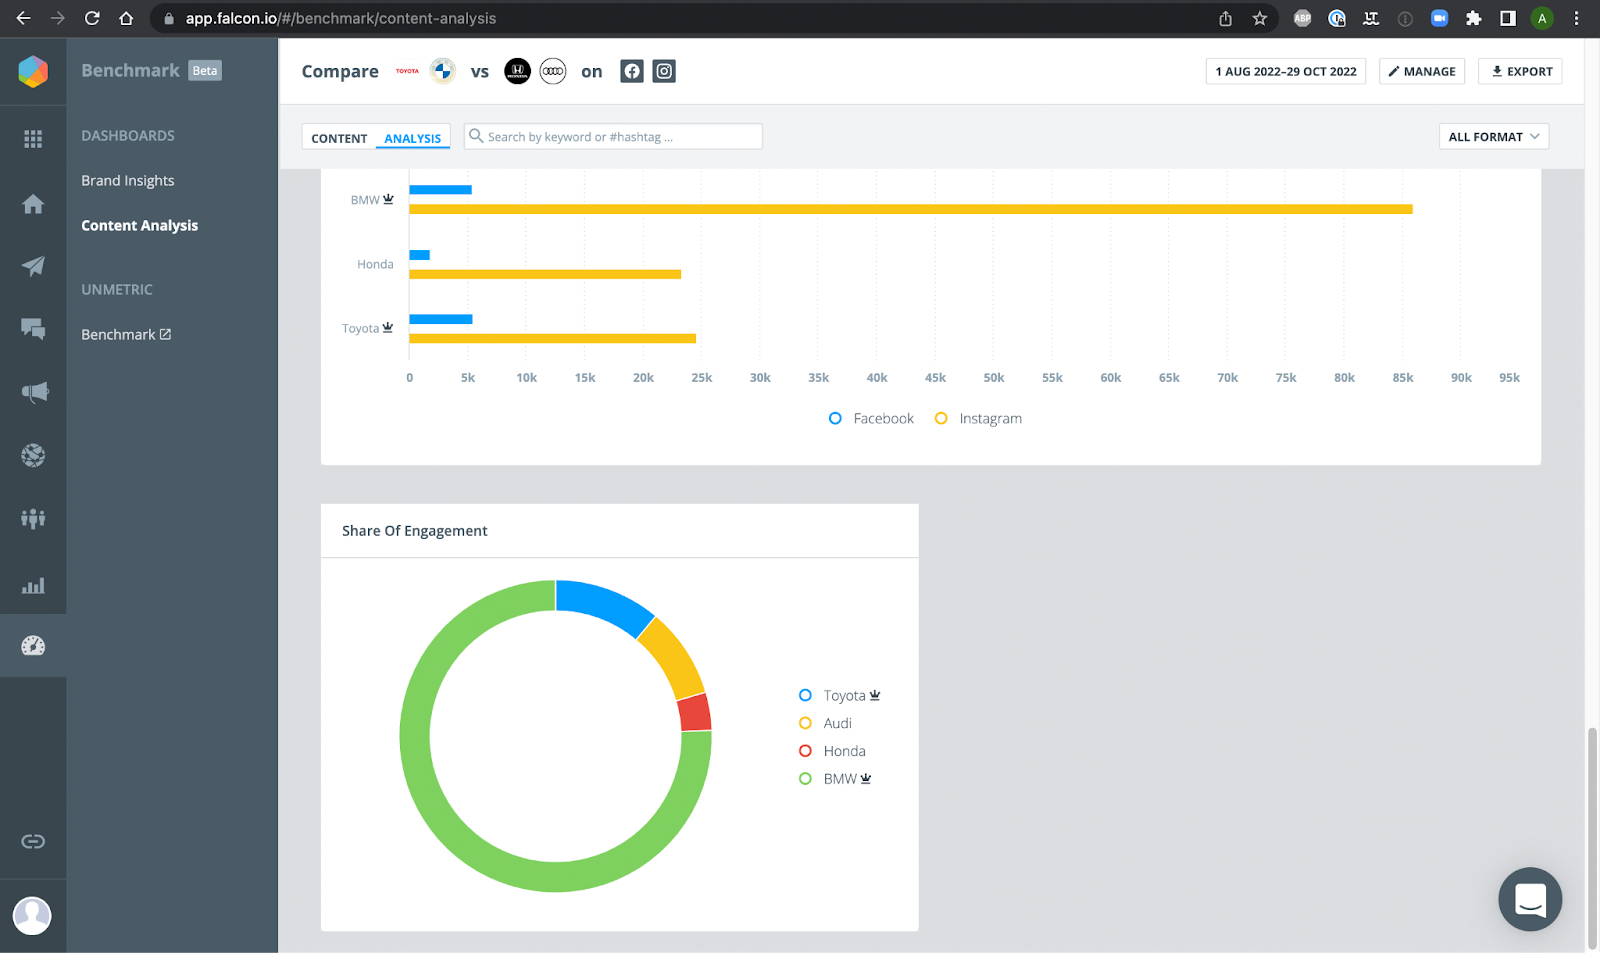The height and width of the screenshot is (953, 1600).
Task: Click the Benchmark gauge icon in sidebar
Action: pyautogui.click(x=33, y=645)
